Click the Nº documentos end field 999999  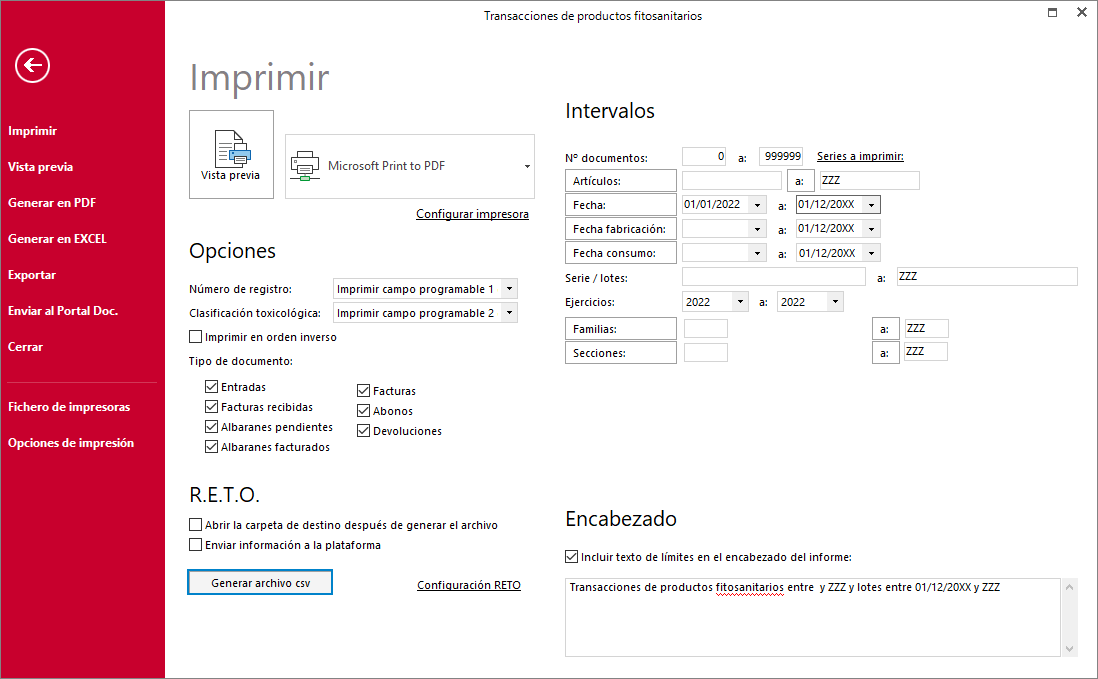tap(781, 157)
